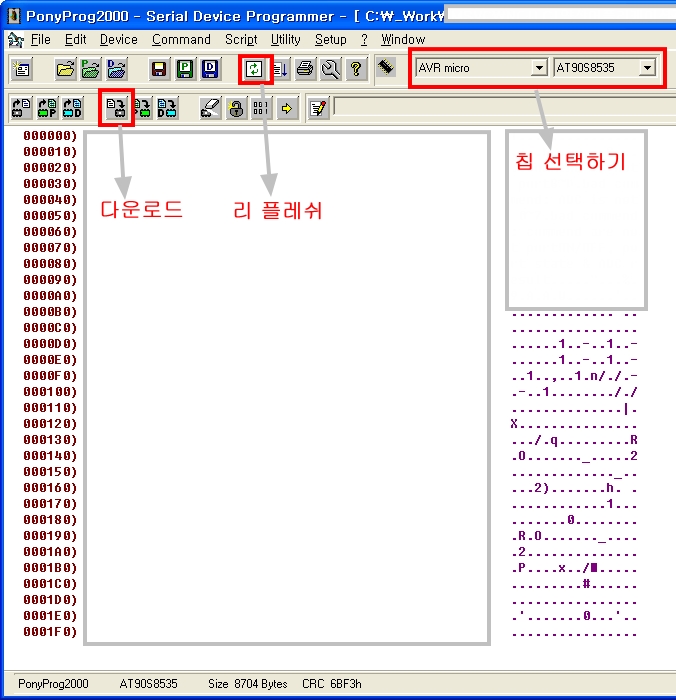Click the empty text field after Edit note icon
676x700 pixels.
point(505,108)
